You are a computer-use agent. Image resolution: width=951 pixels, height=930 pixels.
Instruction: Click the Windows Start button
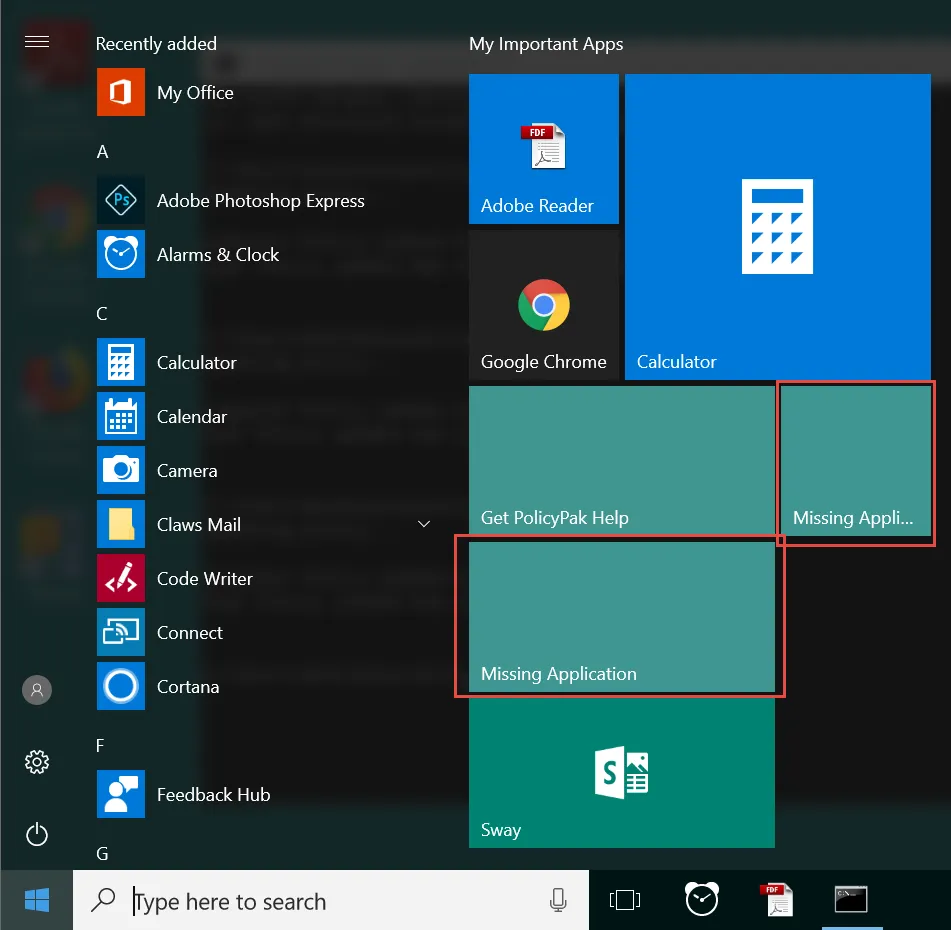[37, 900]
